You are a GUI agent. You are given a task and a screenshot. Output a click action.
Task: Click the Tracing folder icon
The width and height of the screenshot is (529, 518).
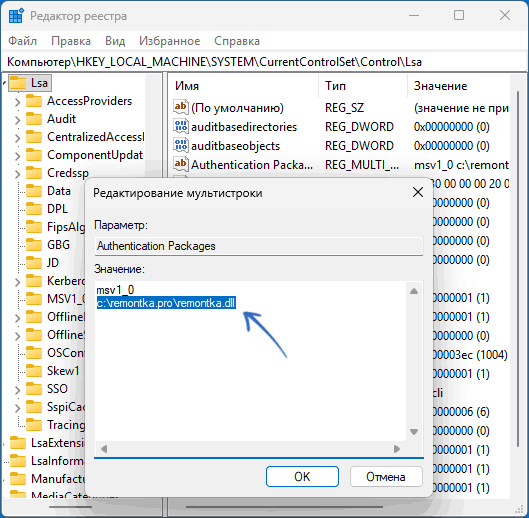pyautogui.click(x=34, y=425)
